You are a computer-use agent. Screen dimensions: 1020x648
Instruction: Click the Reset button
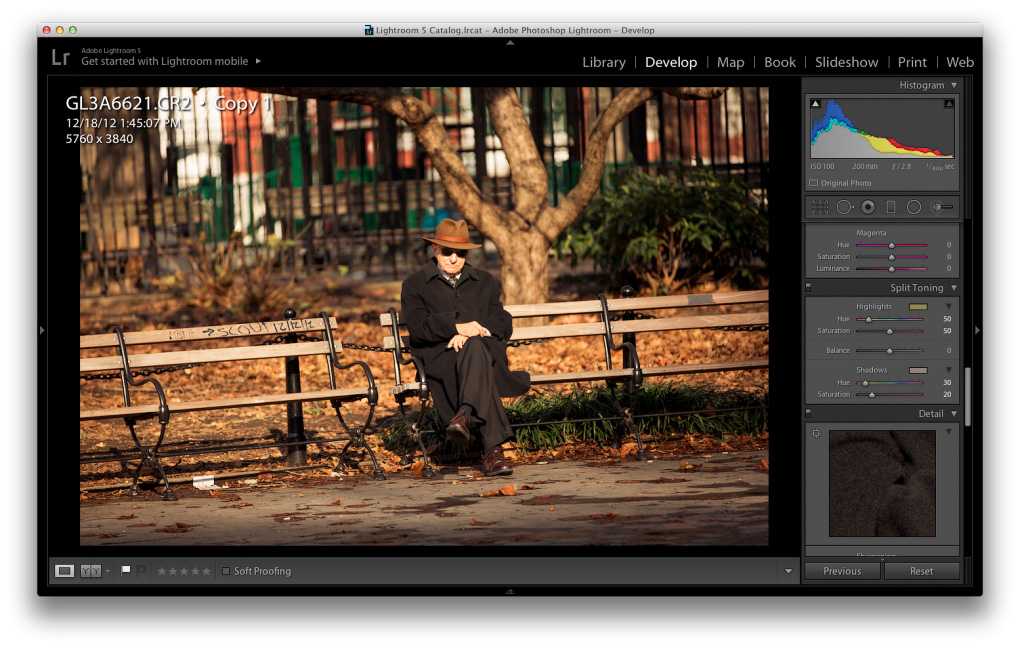[921, 571]
